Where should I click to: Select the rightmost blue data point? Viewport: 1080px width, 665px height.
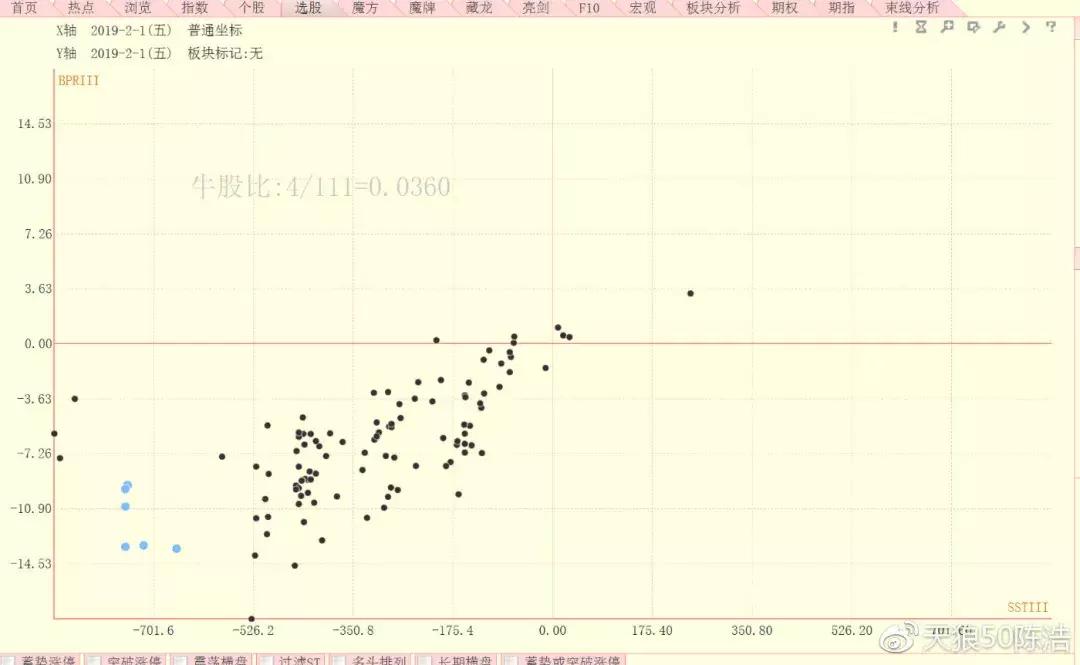coord(176,549)
